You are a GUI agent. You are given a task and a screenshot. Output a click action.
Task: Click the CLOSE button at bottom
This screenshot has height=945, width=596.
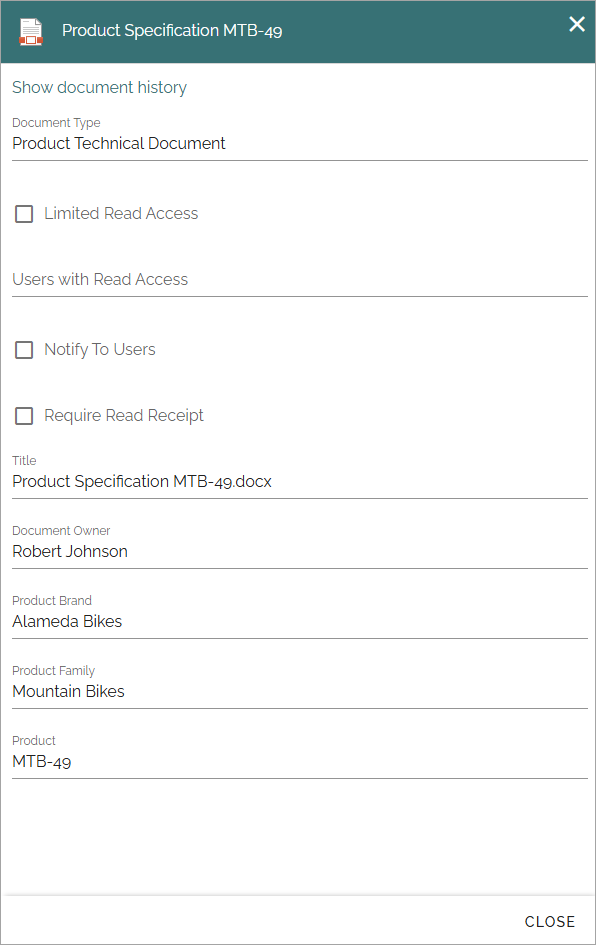click(550, 921)
